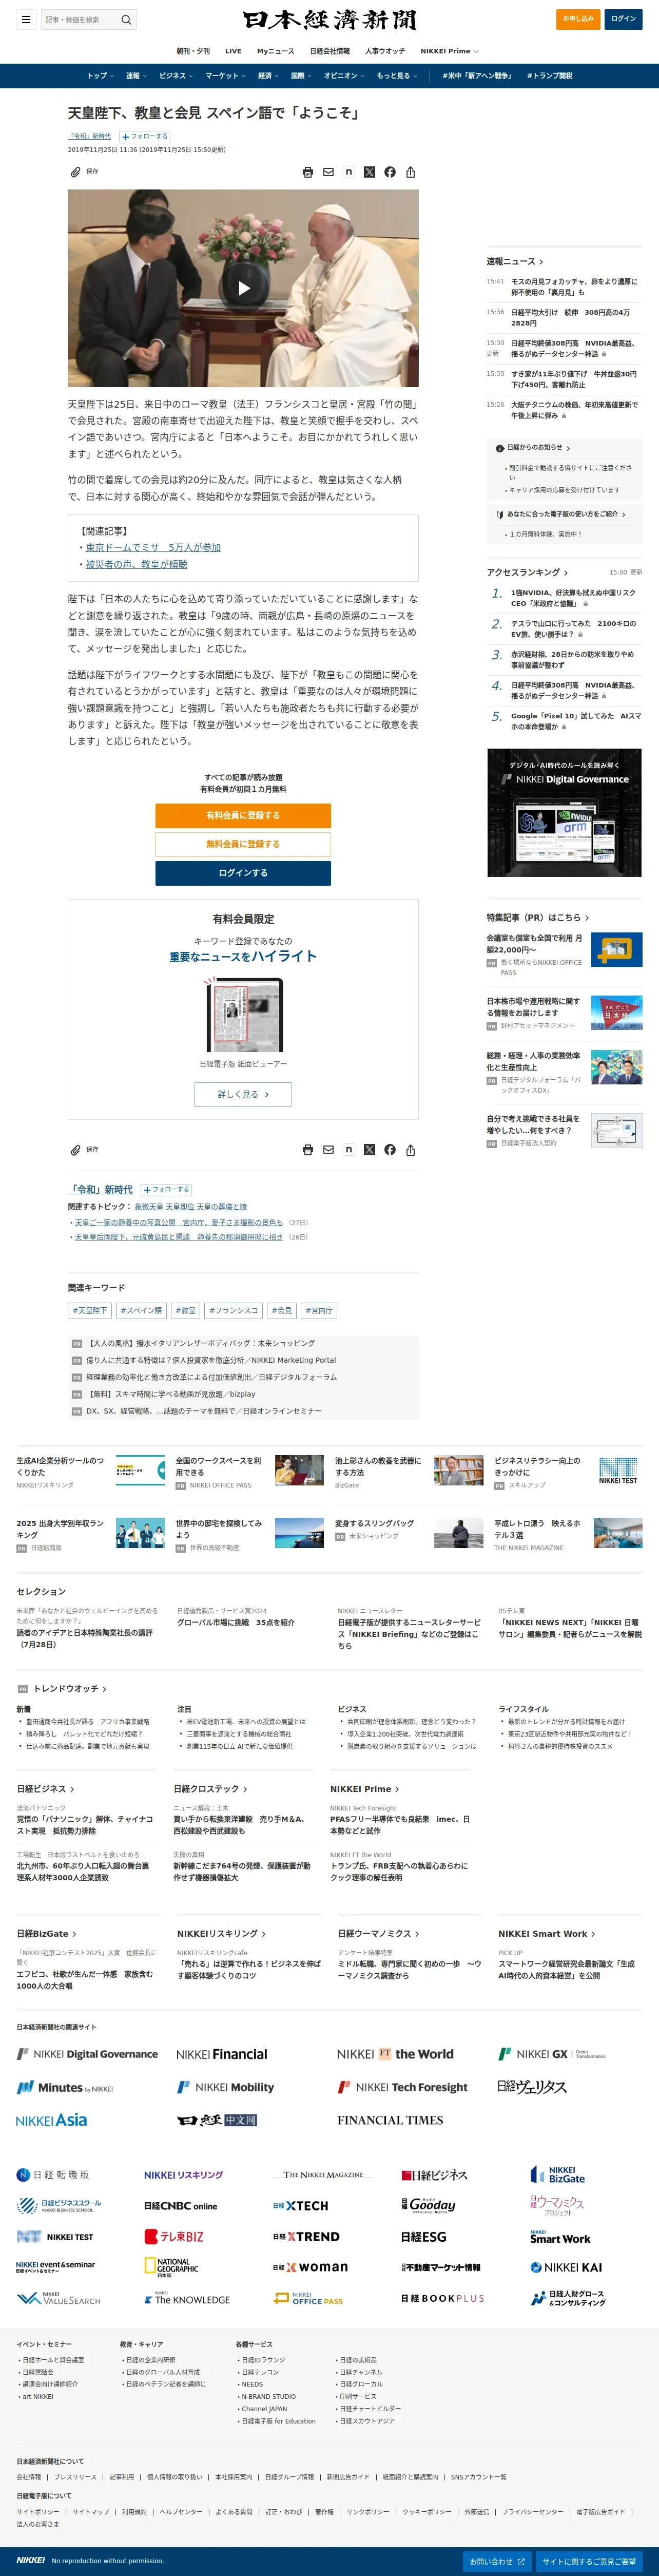Open the NIKKEI Digital Governance logo link

pos(87,2054)
